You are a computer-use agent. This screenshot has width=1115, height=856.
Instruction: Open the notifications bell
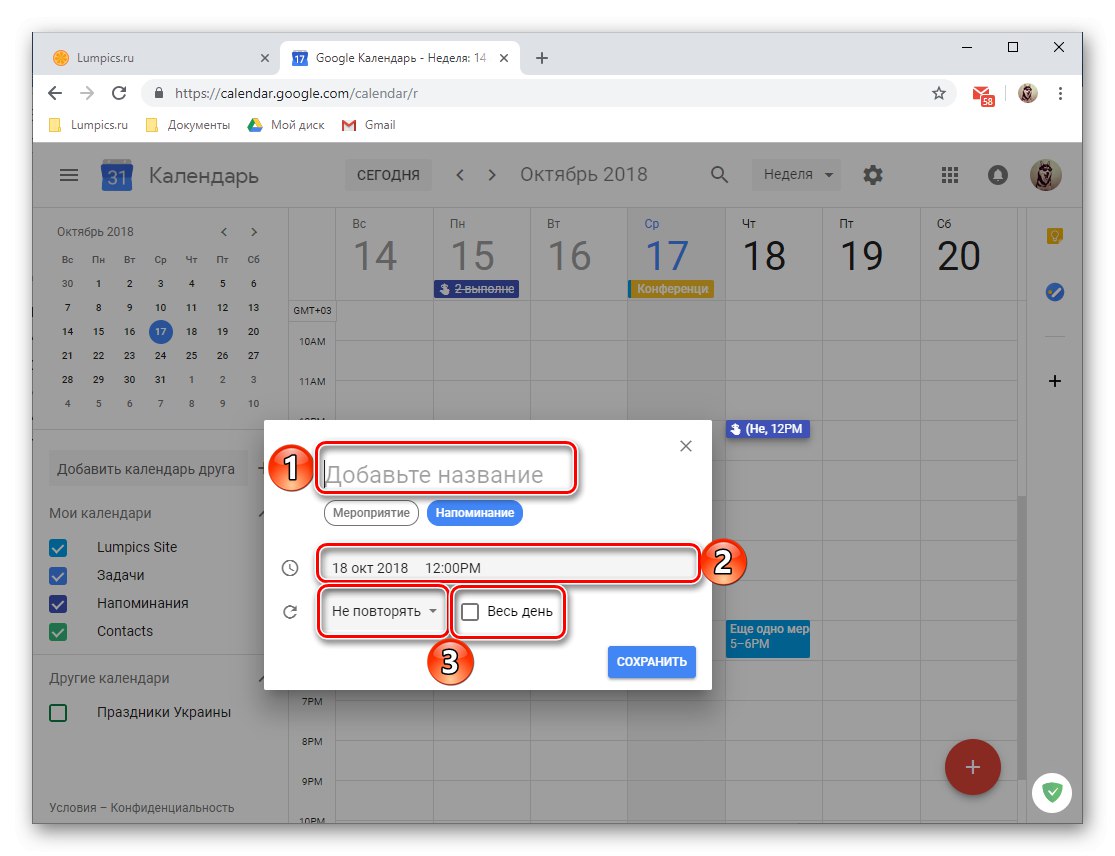click(x=997, y=175)
